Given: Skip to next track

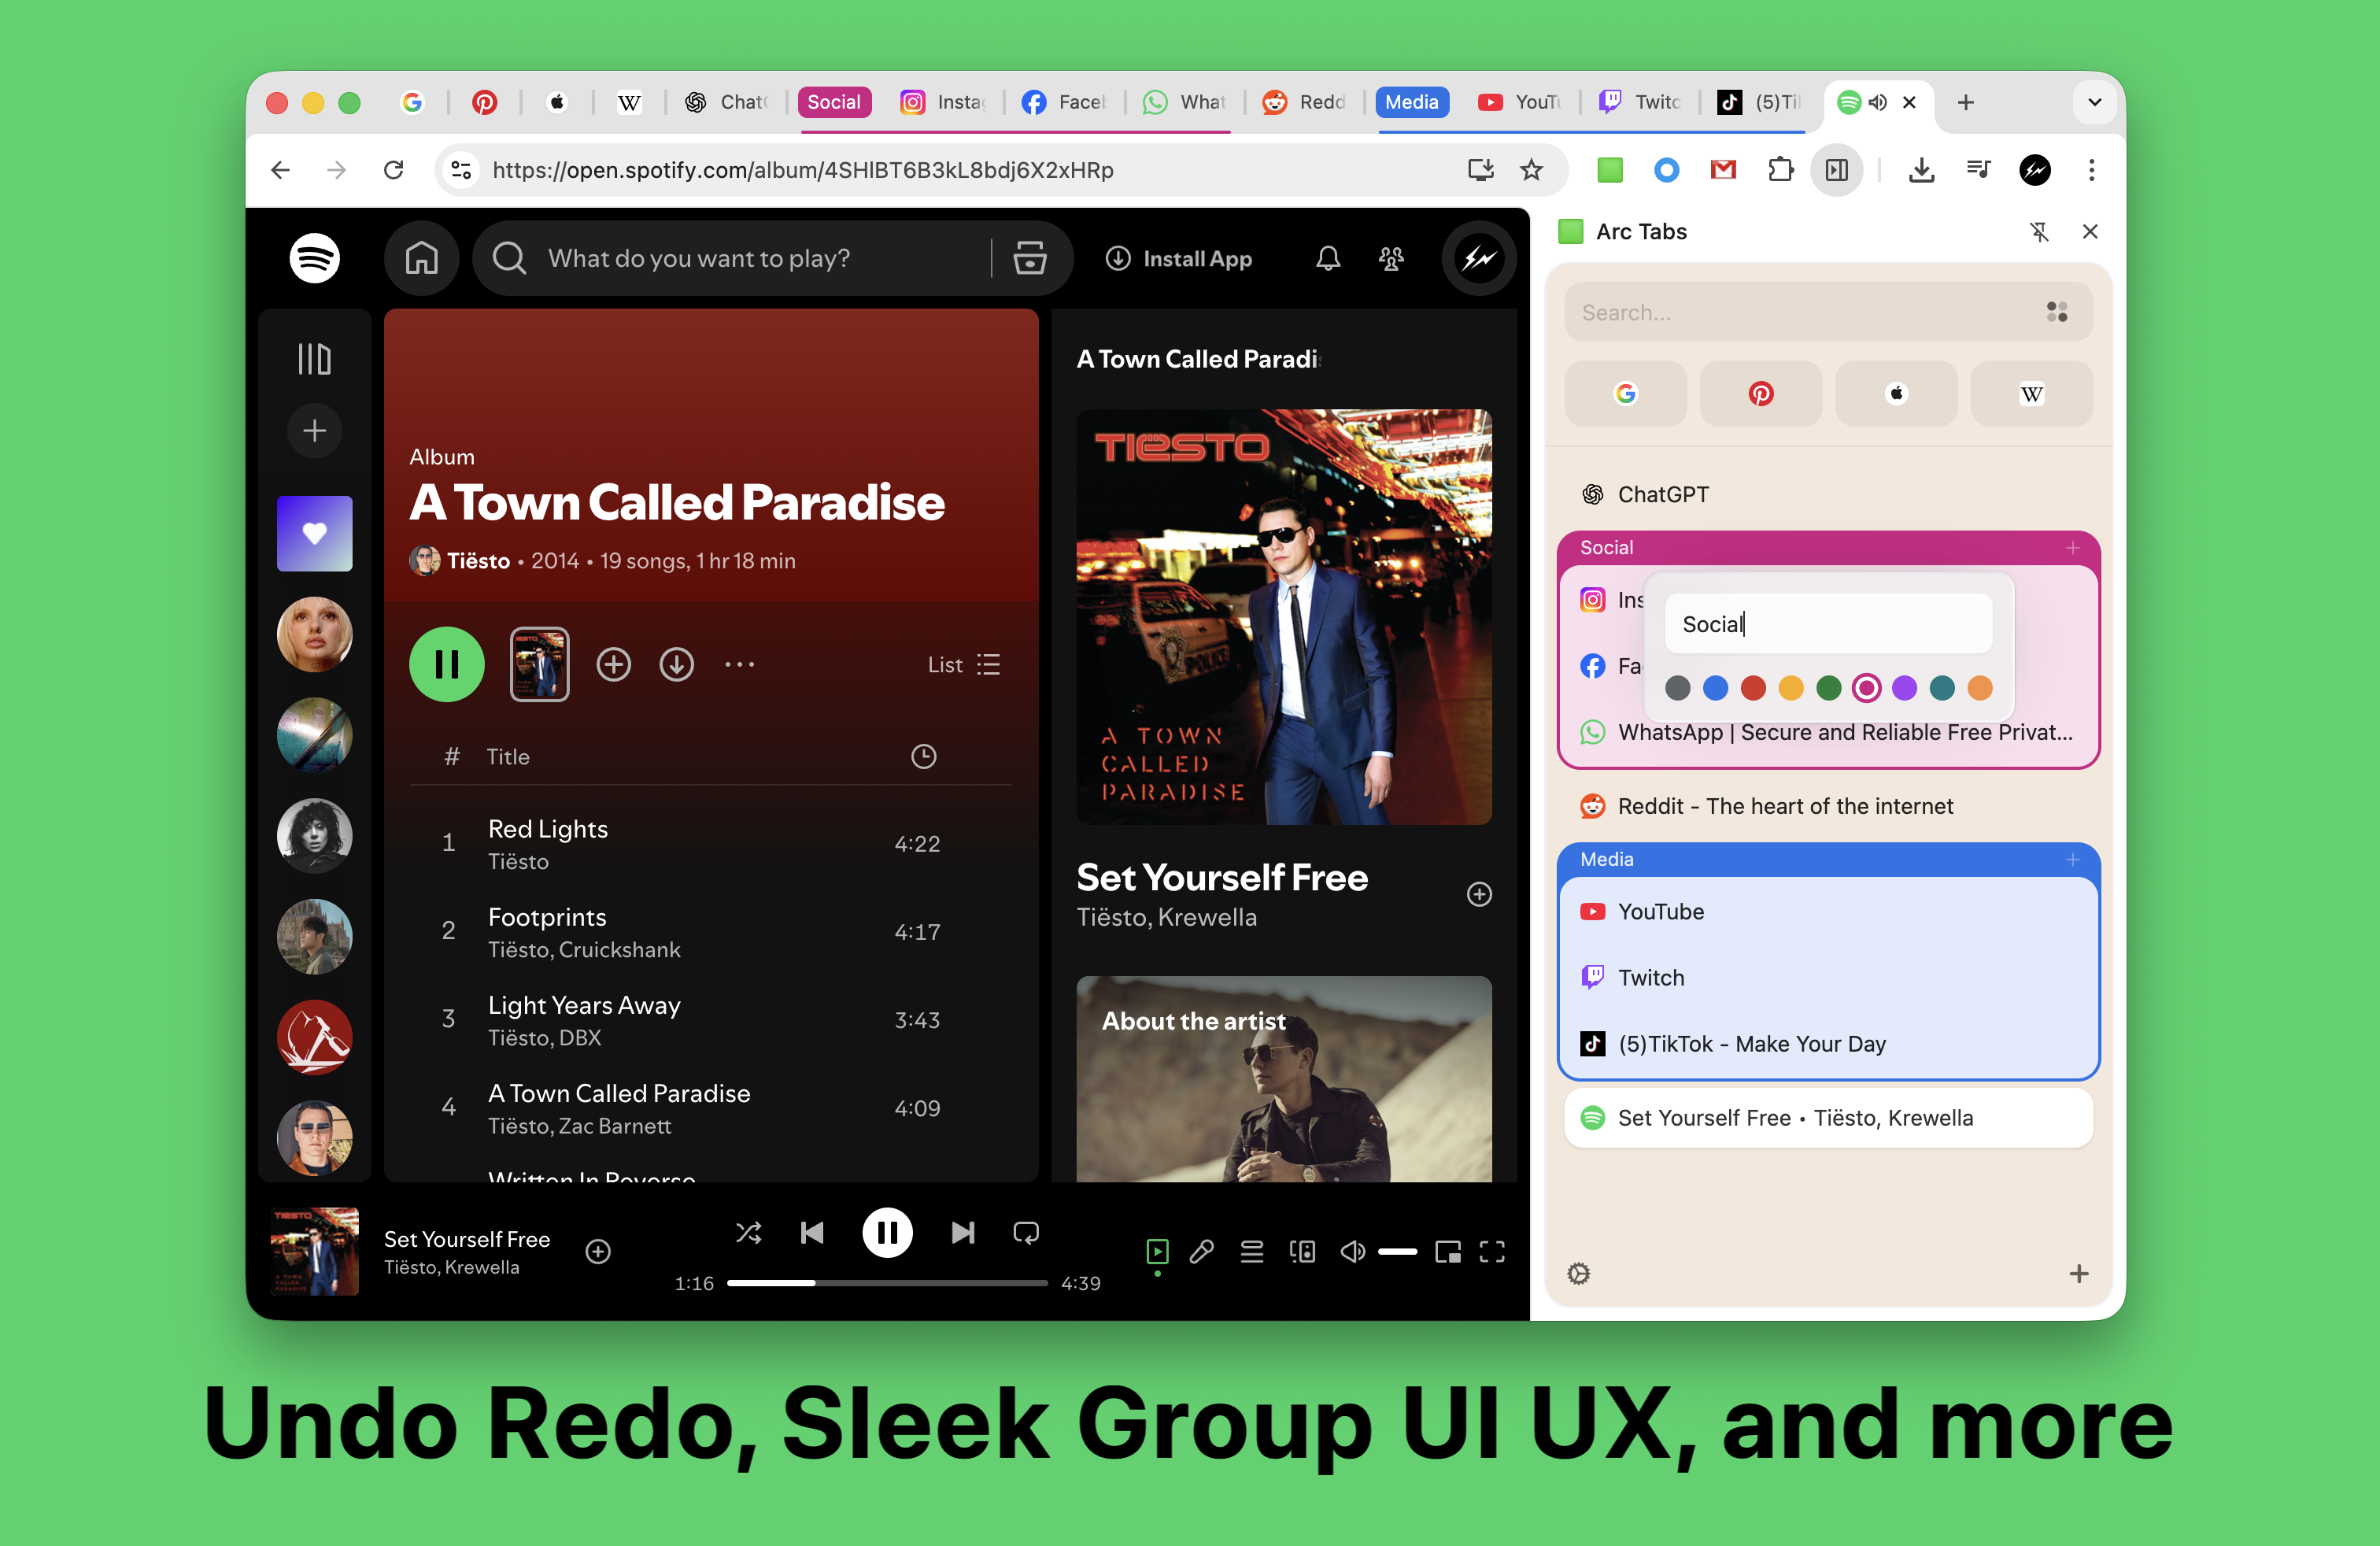Looking at the screenshot, I should pyautogui.click(x=962, y=1232).
